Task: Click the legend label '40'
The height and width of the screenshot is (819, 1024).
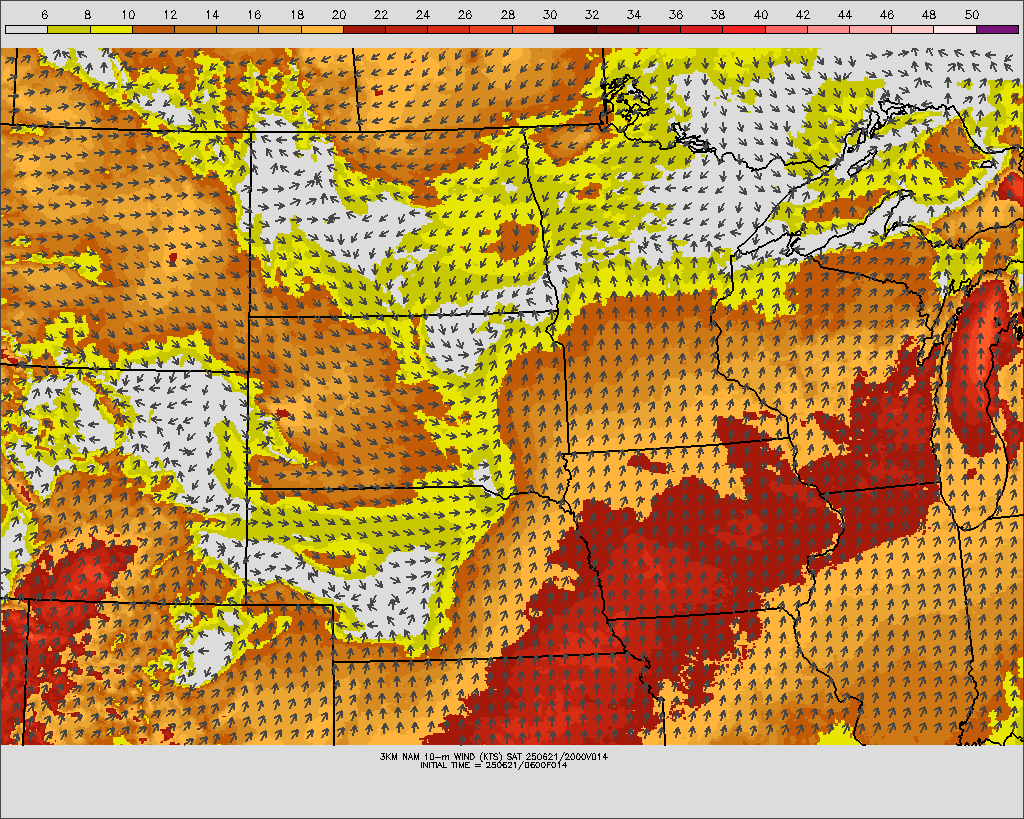Action: [x=761, y=14]
